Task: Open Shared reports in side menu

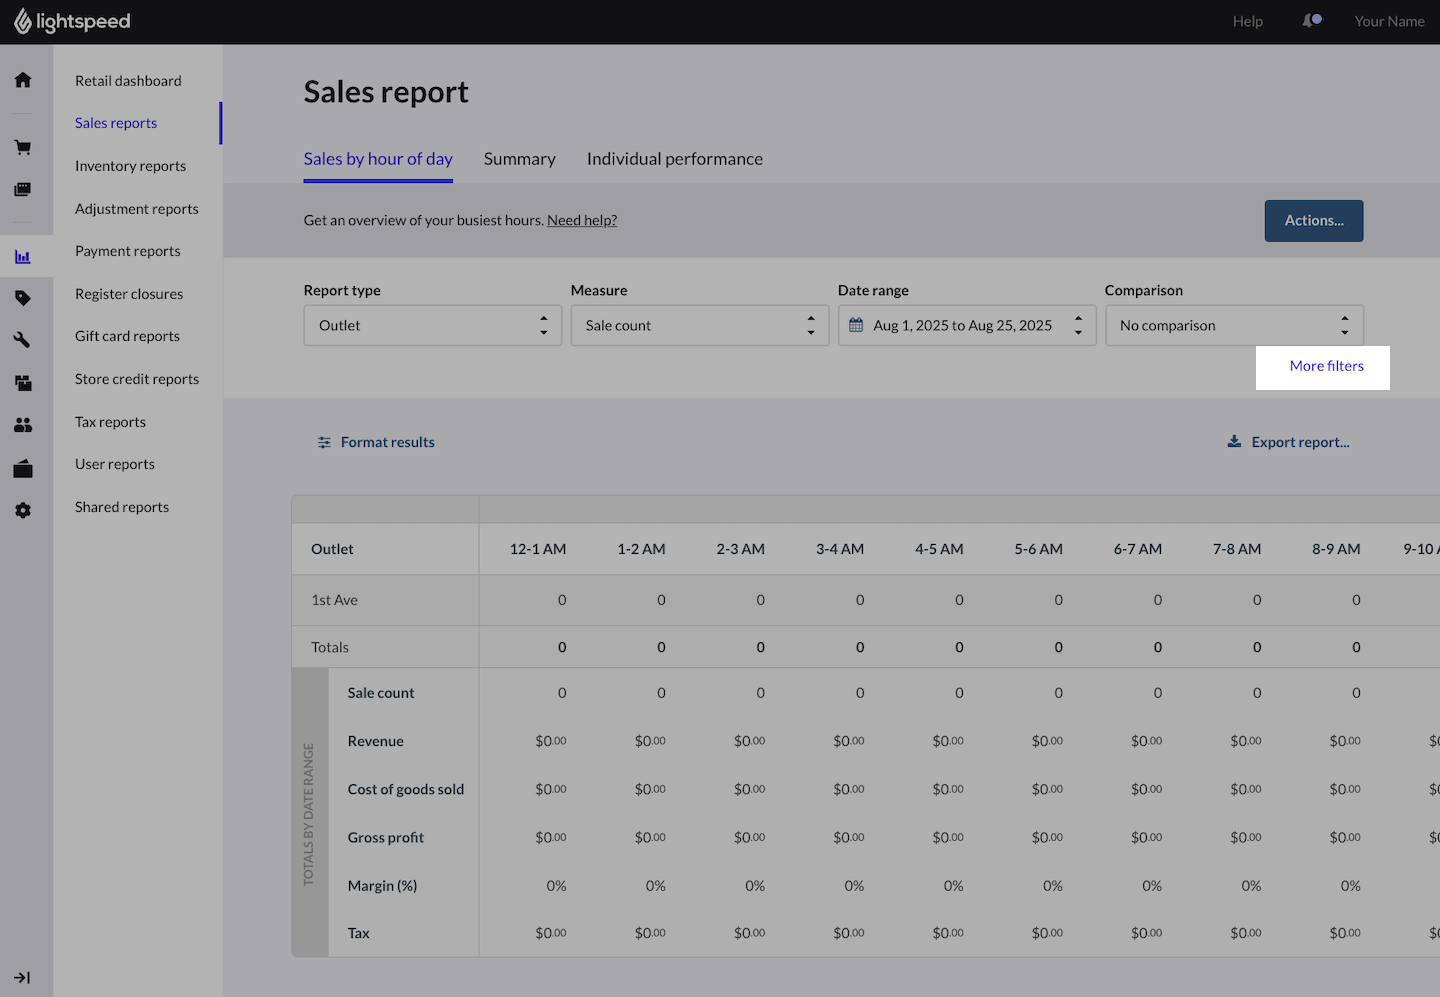Action: click(x=122, y=507)
